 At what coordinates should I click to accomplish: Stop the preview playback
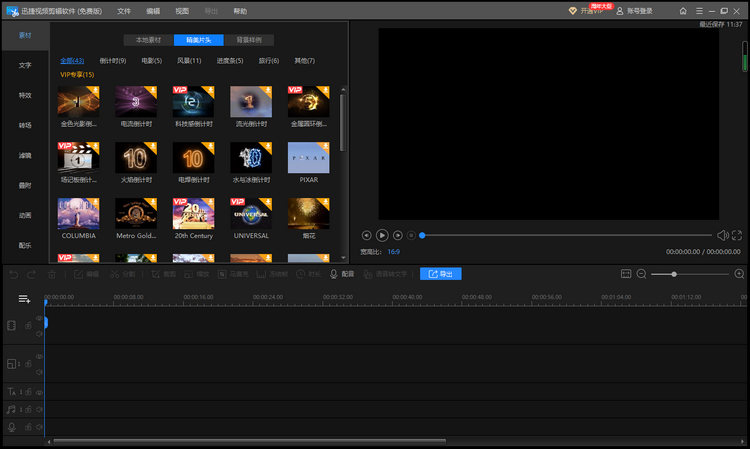(411, 235)
